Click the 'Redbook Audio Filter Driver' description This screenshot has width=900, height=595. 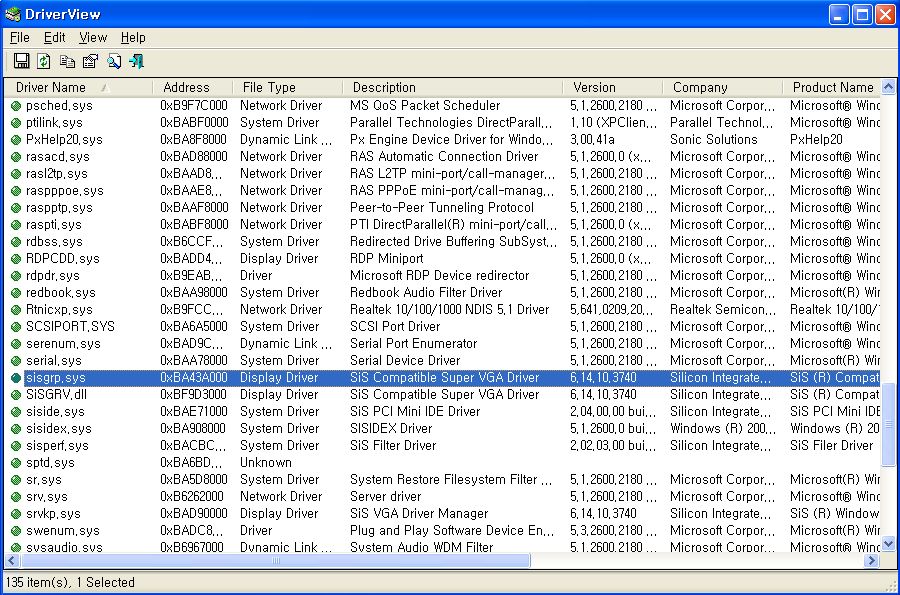426,293
